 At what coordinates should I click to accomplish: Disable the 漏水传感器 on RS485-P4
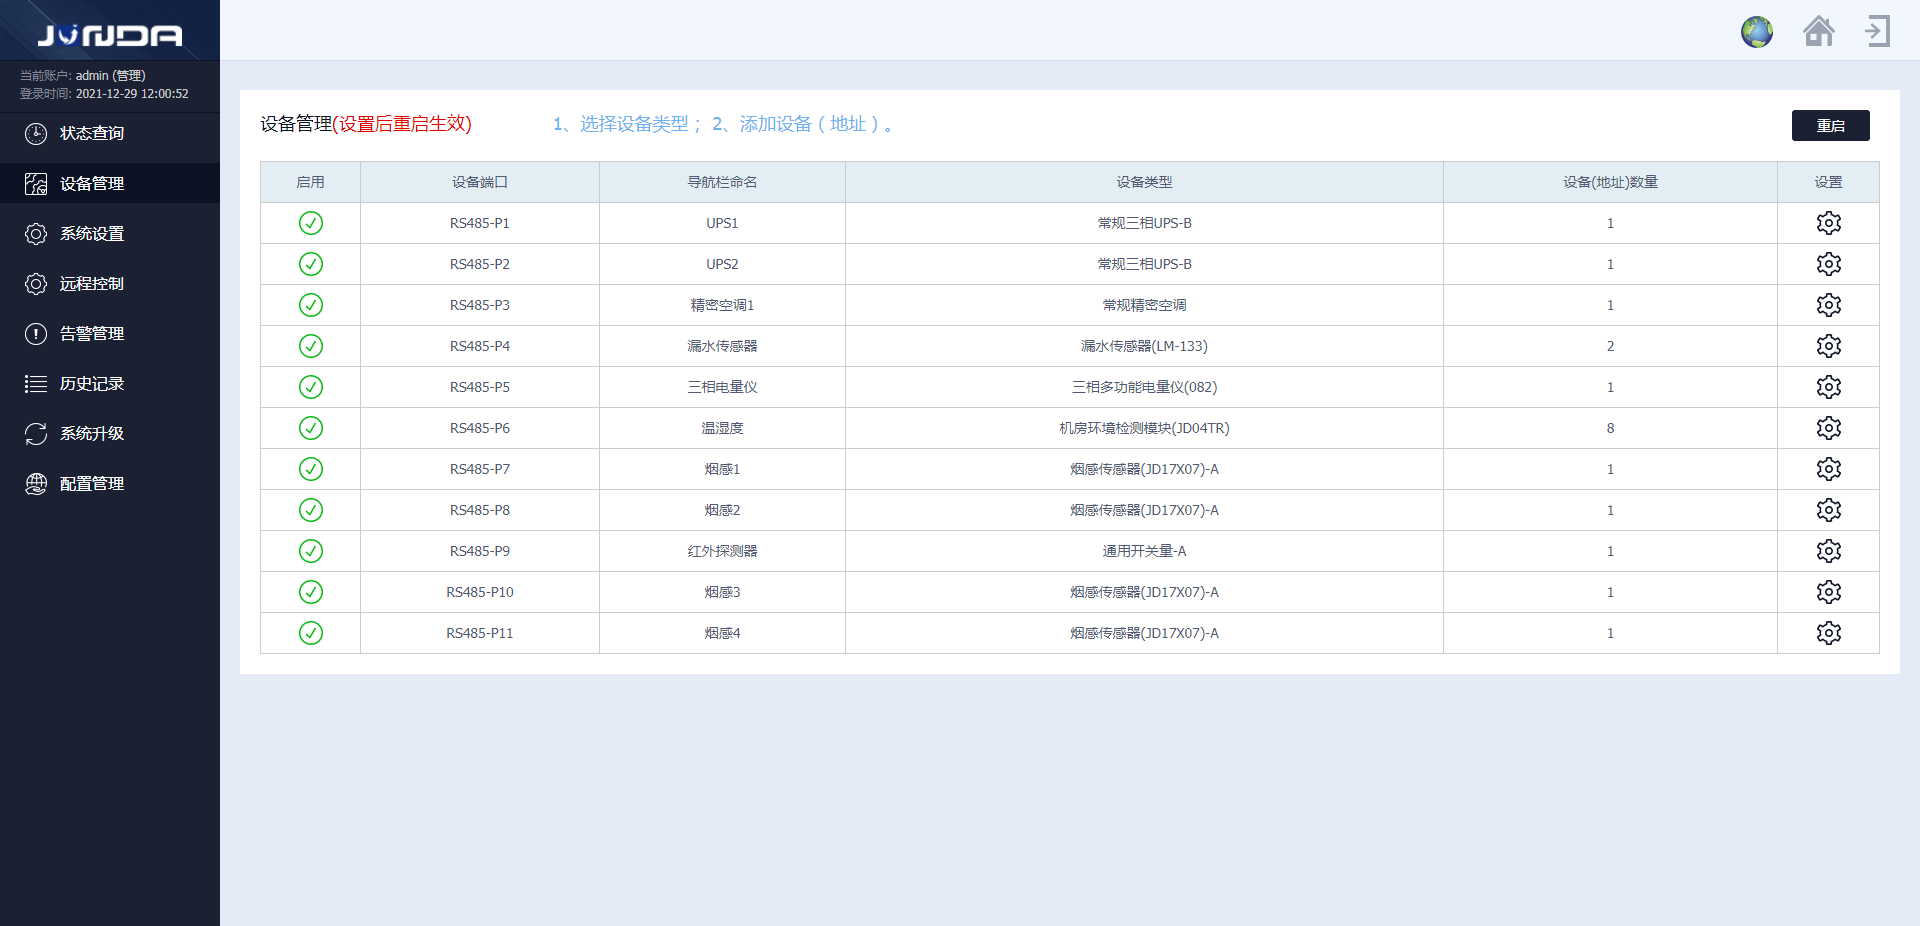[x=310, y=346]
